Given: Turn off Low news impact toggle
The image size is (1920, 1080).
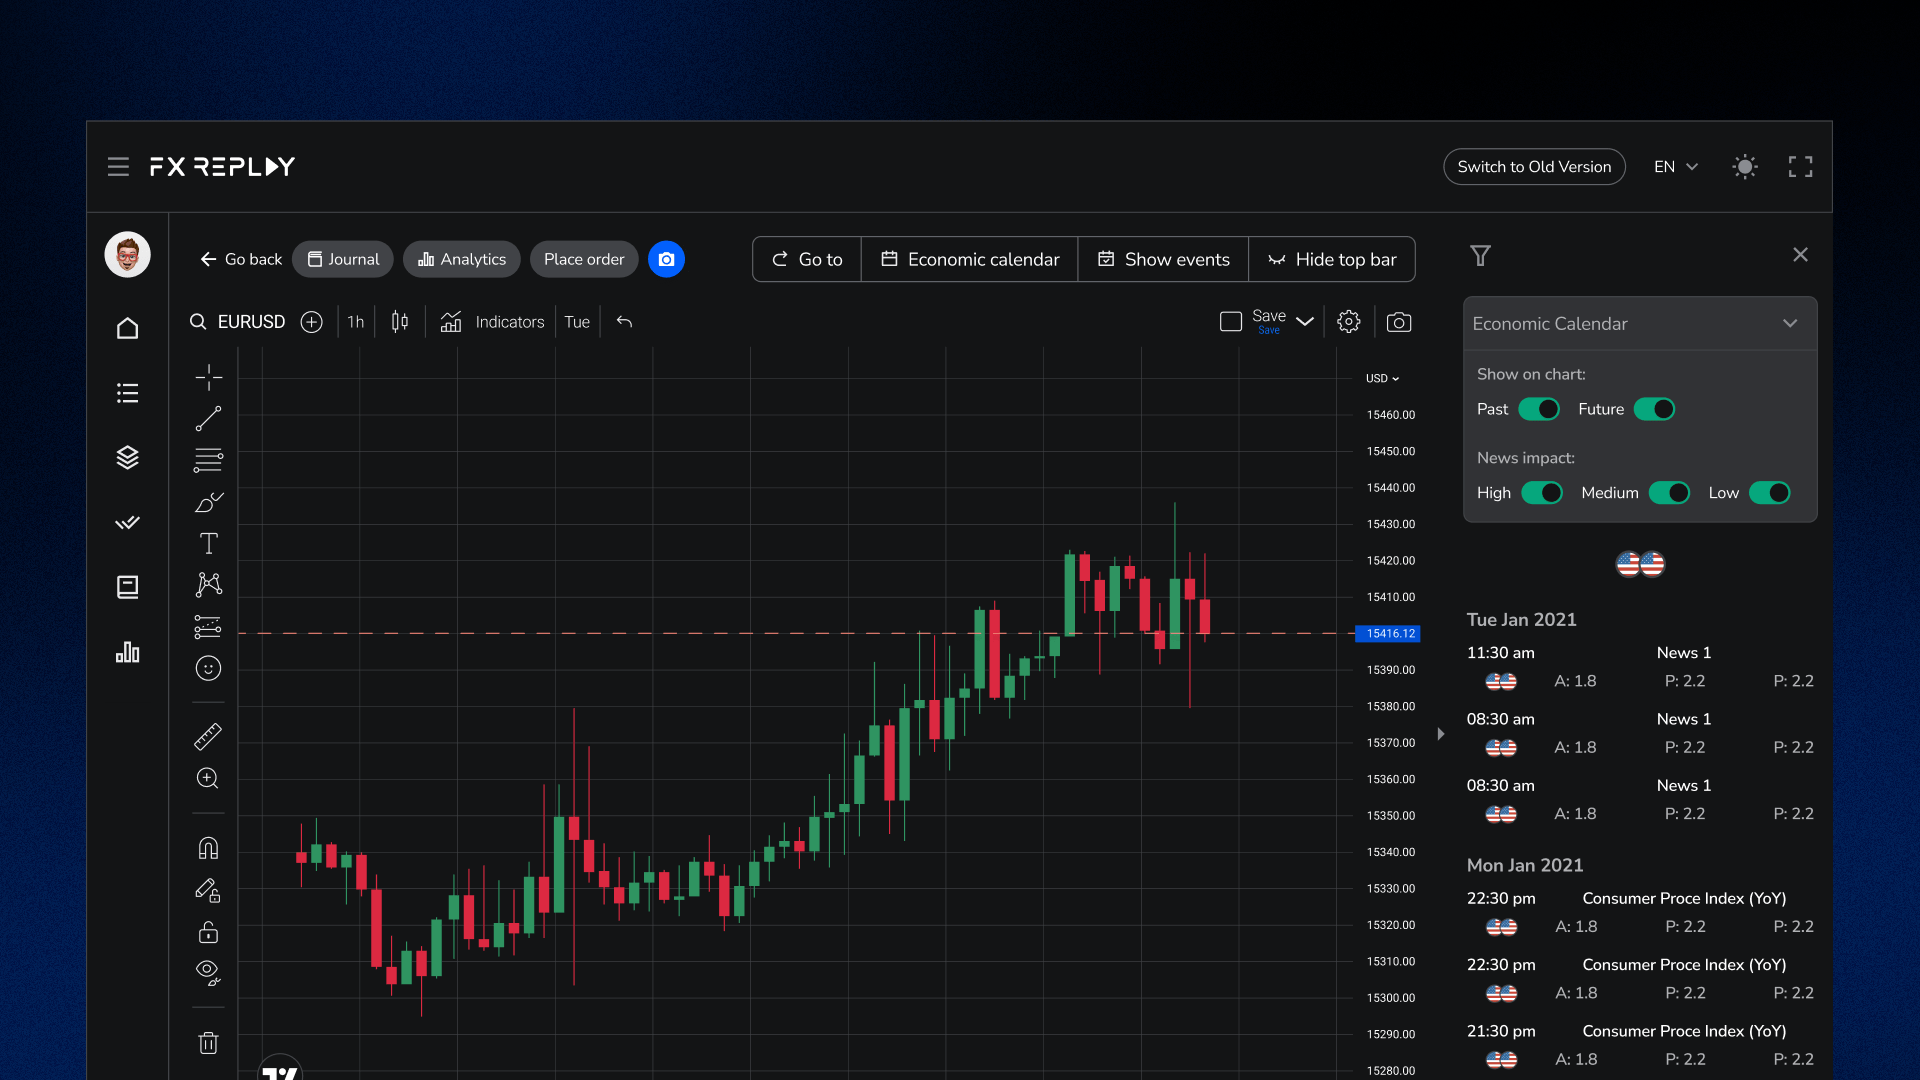Looking at the screenshot, I should [1769, 493].
